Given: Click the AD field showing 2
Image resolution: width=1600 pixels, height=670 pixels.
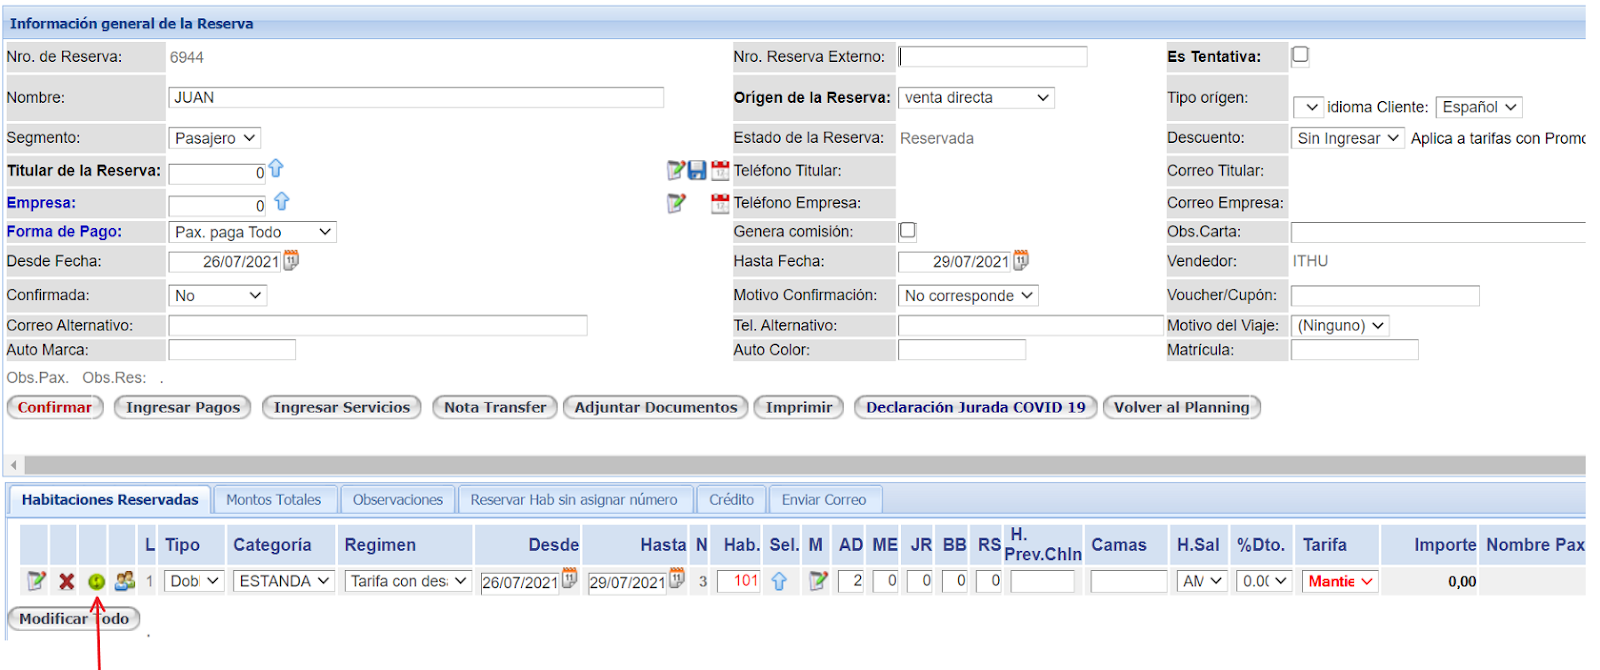Looking at the screenshot, I should point(851,581).
